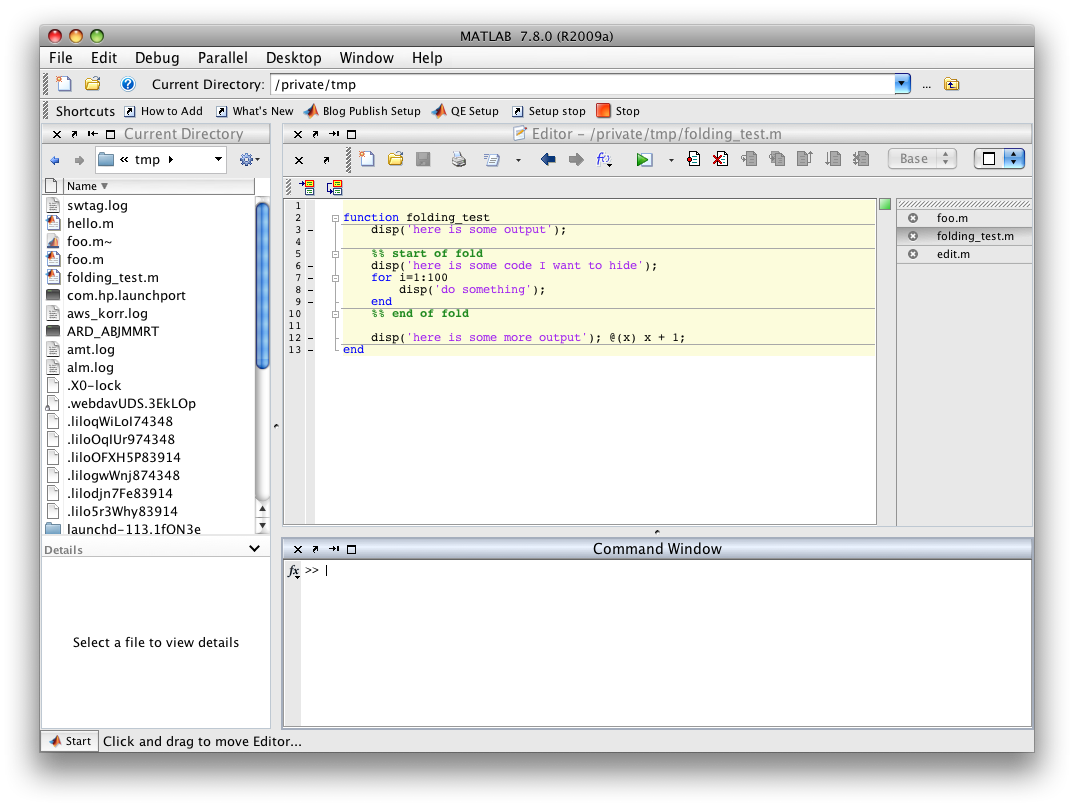Click the print icon in editor toolbar
Viewport: 1074px width, 807px height.
[458, 159]
